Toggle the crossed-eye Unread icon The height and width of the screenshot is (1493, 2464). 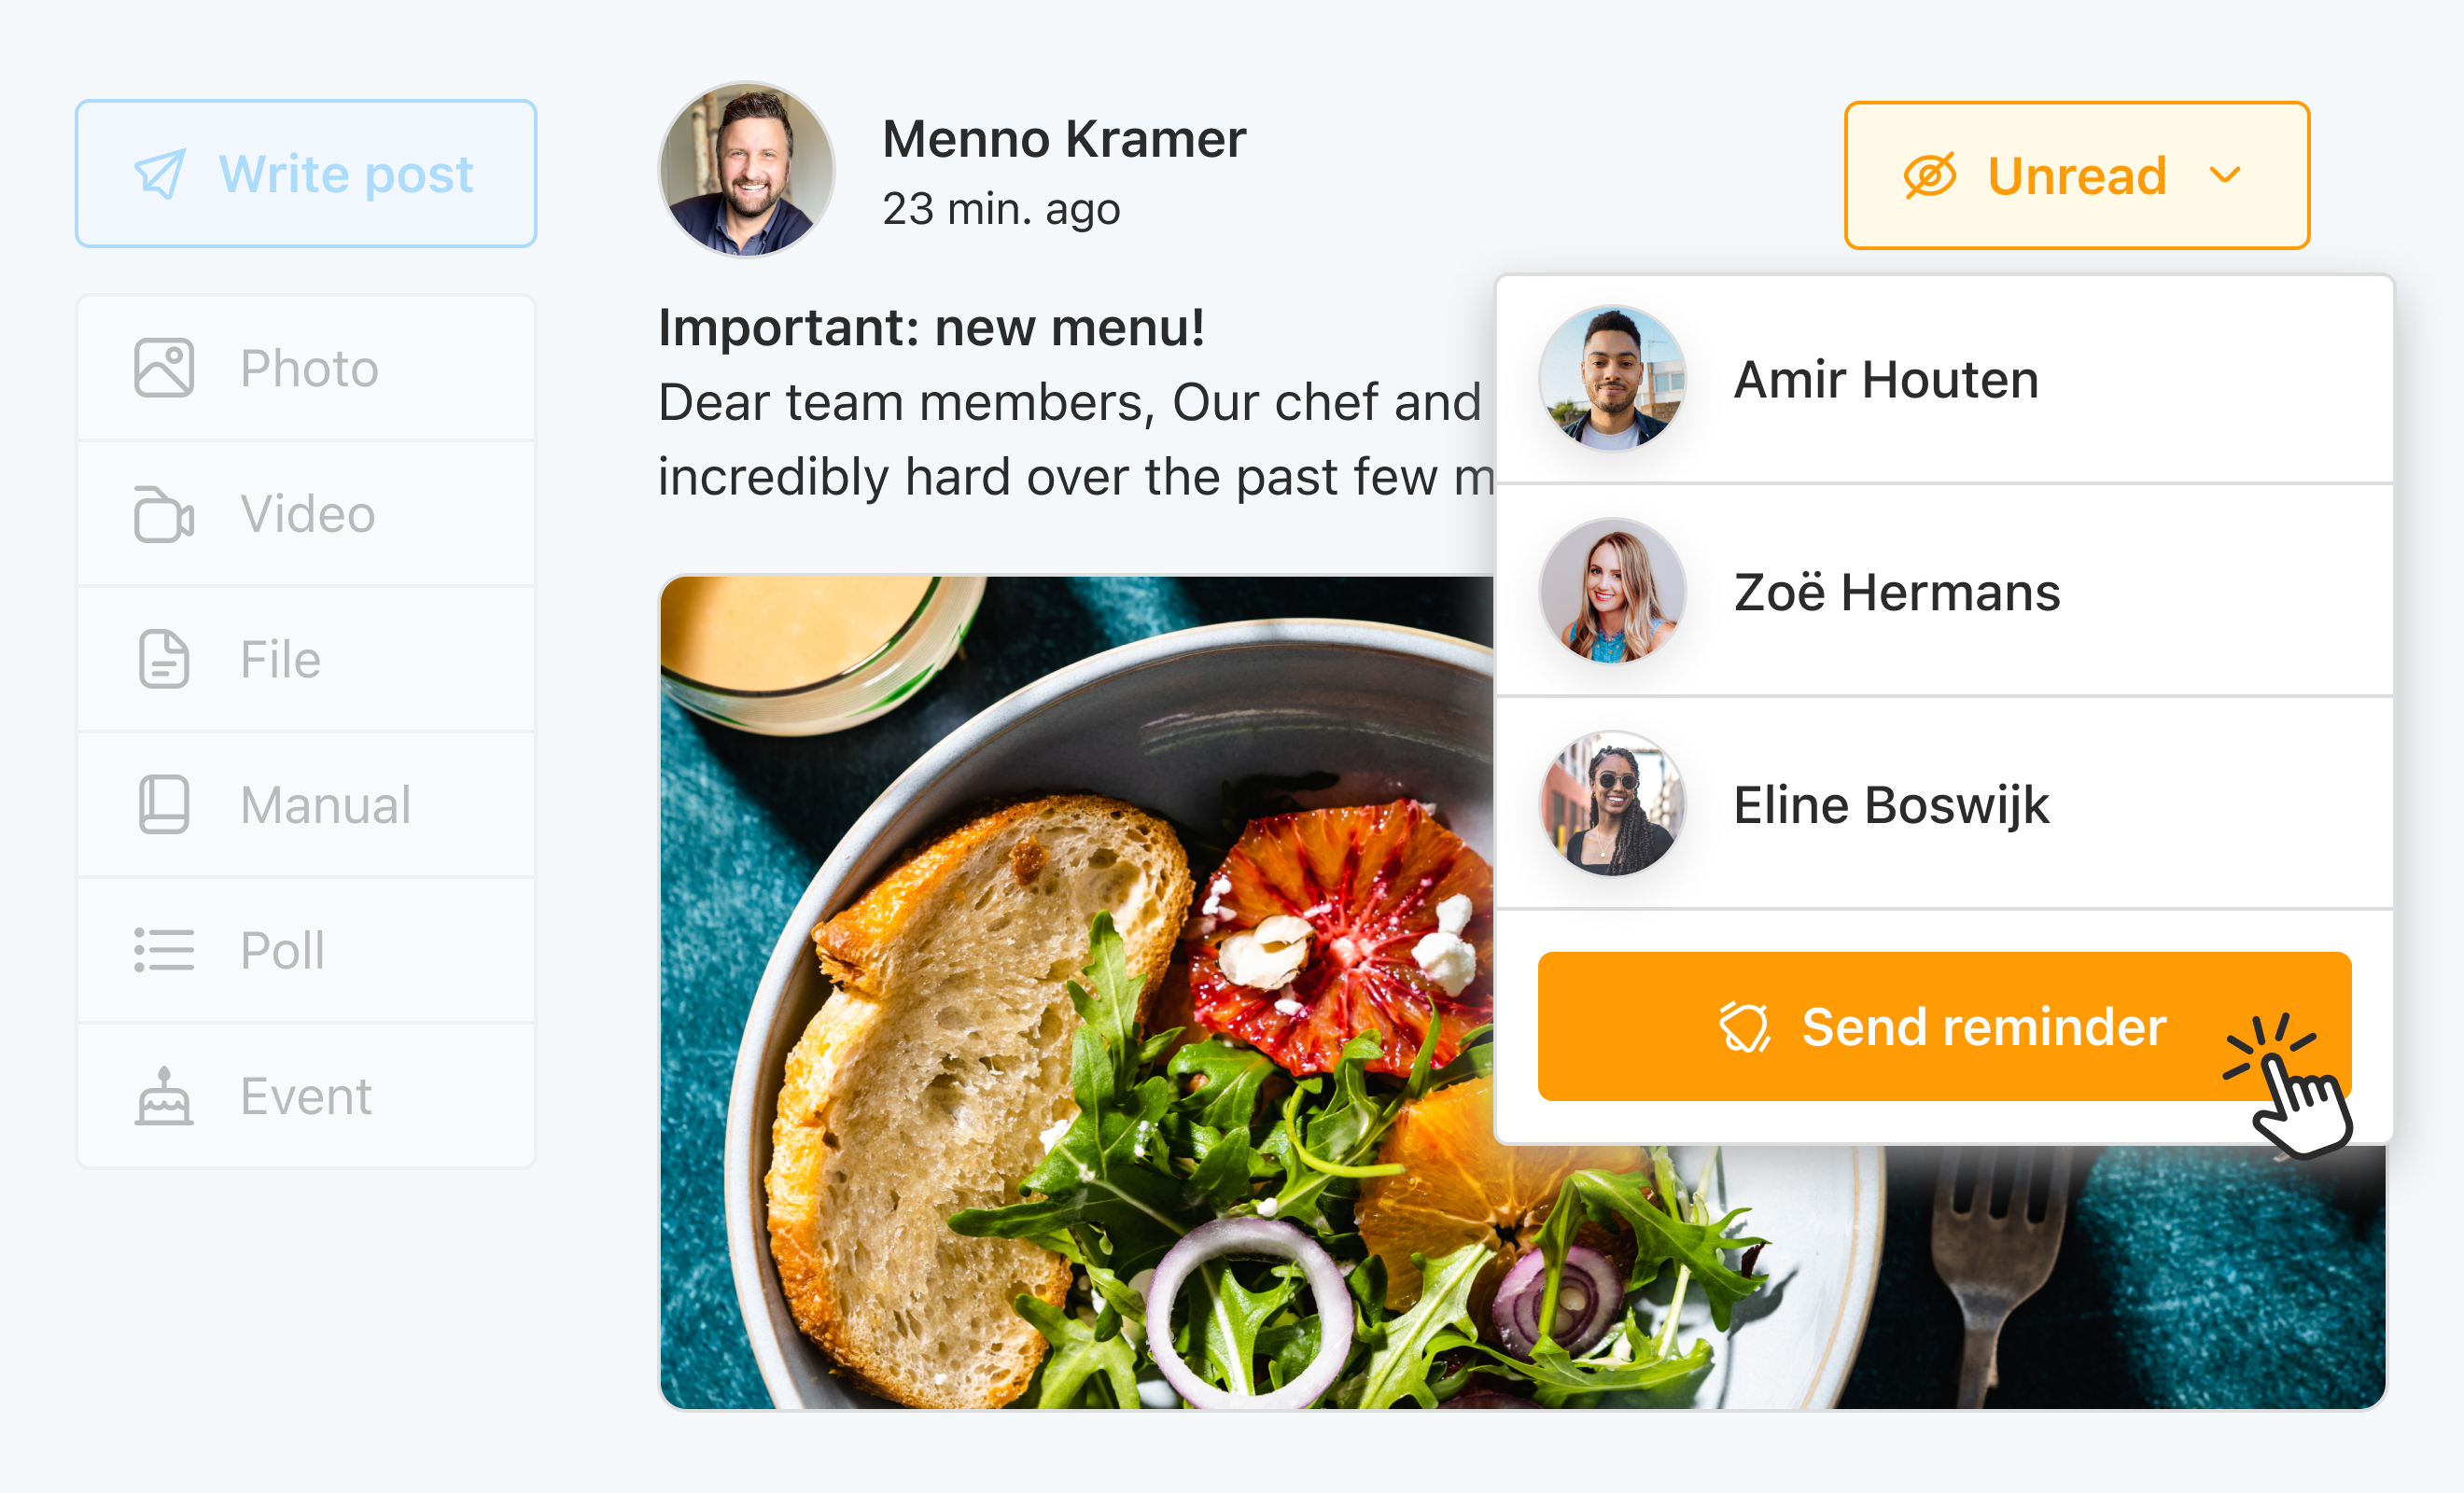[1929, 176]
